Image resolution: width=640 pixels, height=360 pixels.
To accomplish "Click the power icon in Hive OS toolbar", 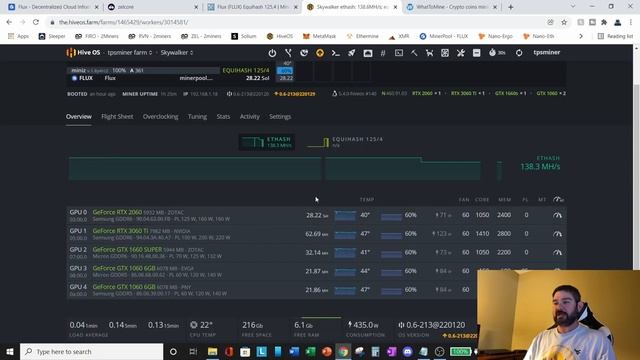I will coord(272,53).
